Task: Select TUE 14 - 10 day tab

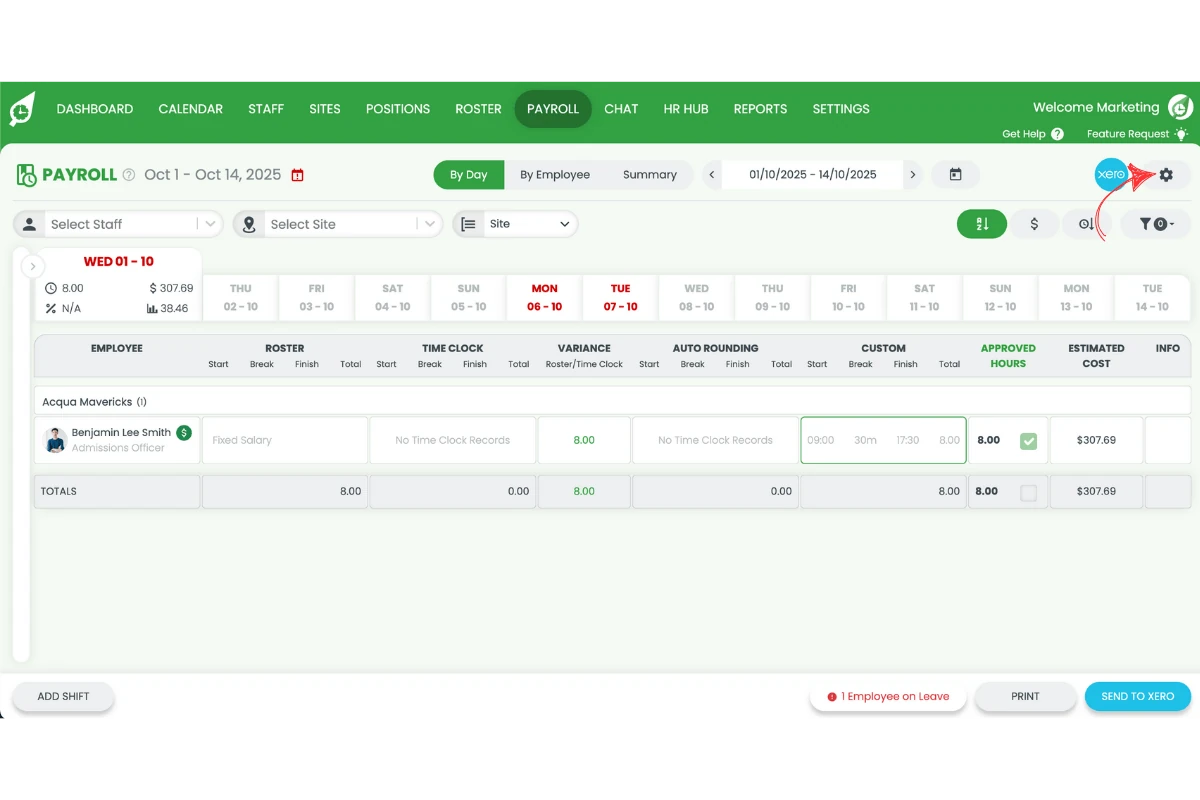Action: tap(1152, 297)
